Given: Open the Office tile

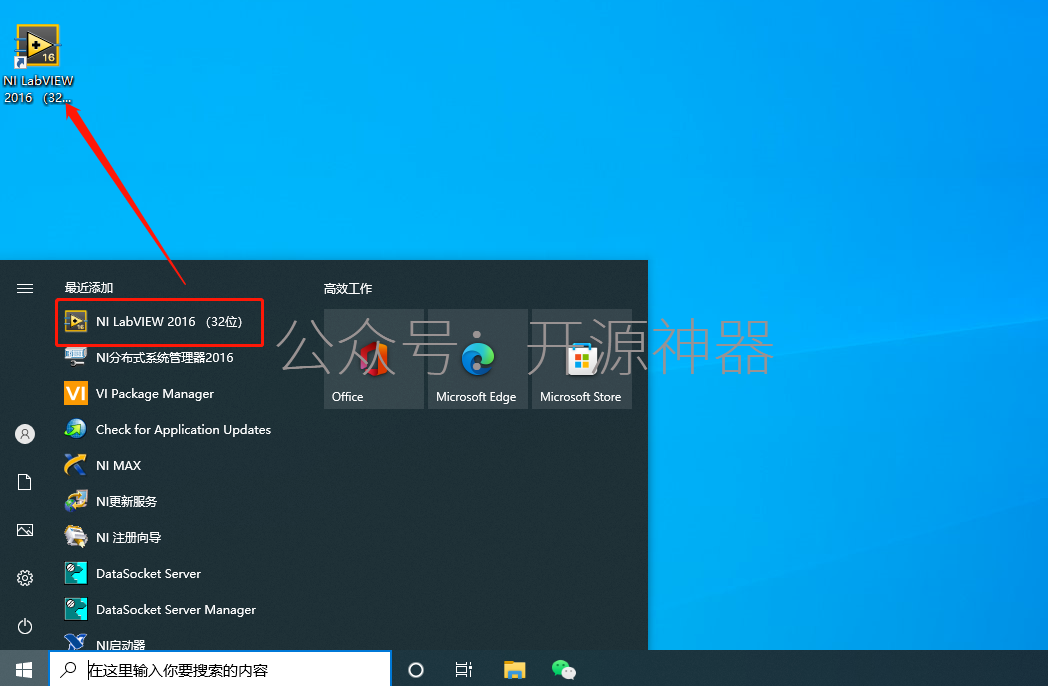Looking at the screenshot, I should pos(374,358).
